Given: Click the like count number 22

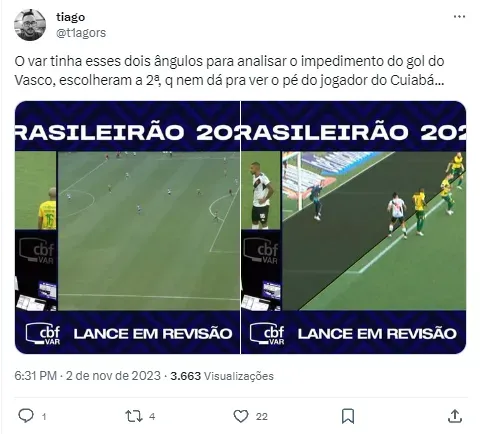Looking at the screenshot, I should tap(262, 417).
